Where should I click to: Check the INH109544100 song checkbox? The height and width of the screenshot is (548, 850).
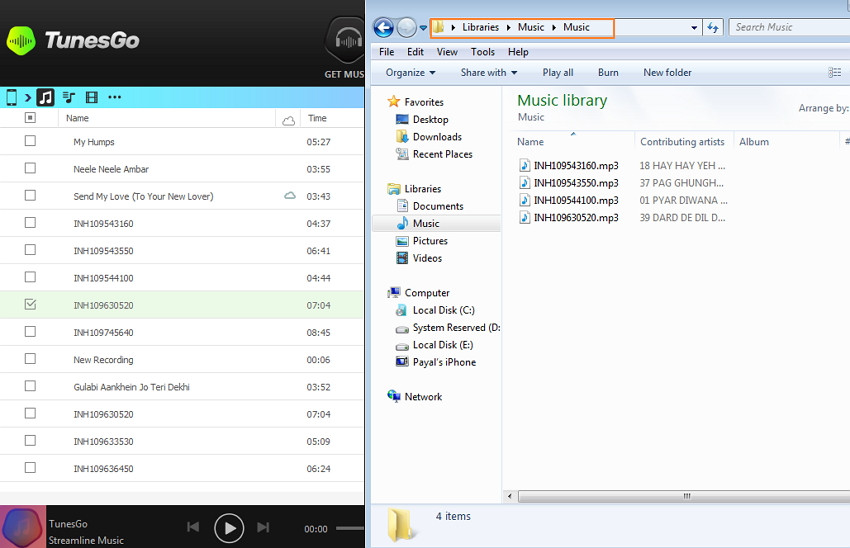(x=30, y=277)
